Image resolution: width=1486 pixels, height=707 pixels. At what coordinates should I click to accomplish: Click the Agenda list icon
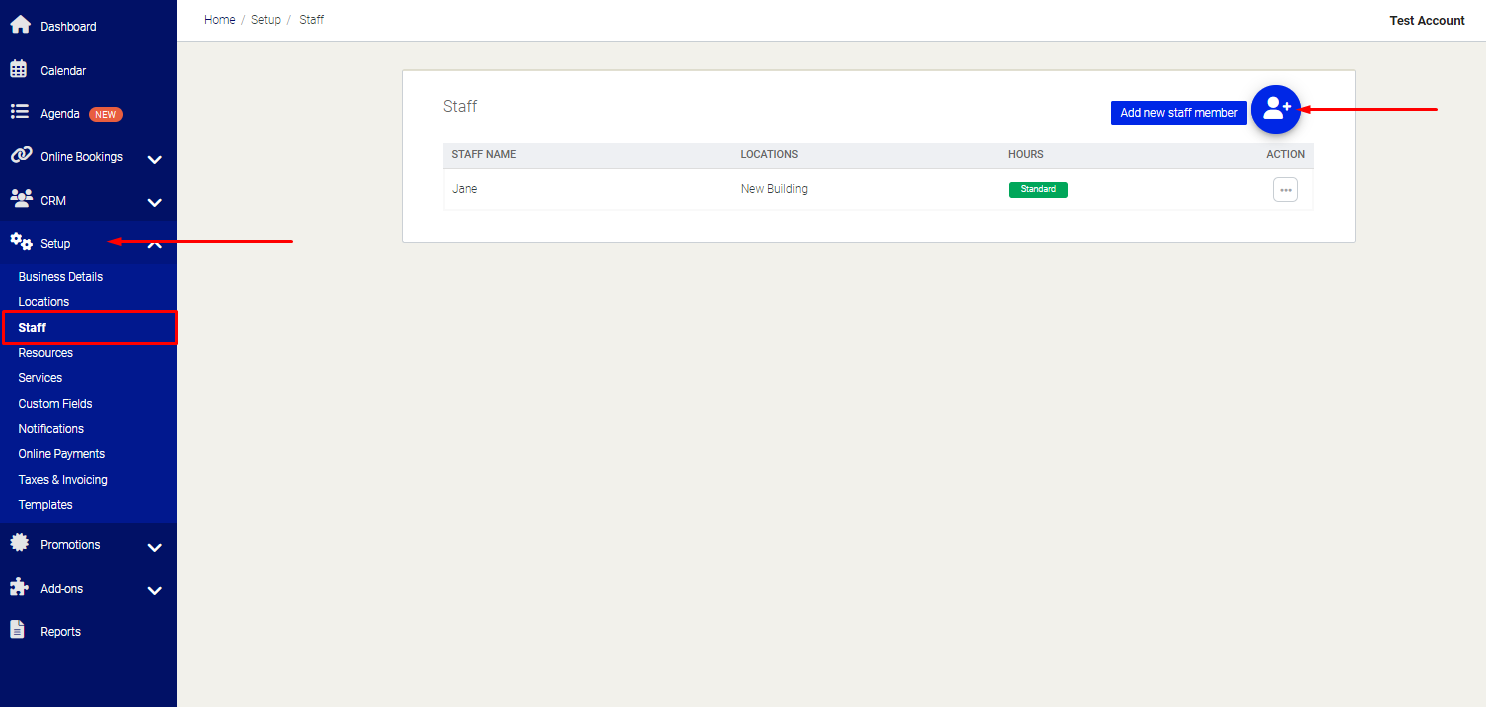(x=19, y=113)
